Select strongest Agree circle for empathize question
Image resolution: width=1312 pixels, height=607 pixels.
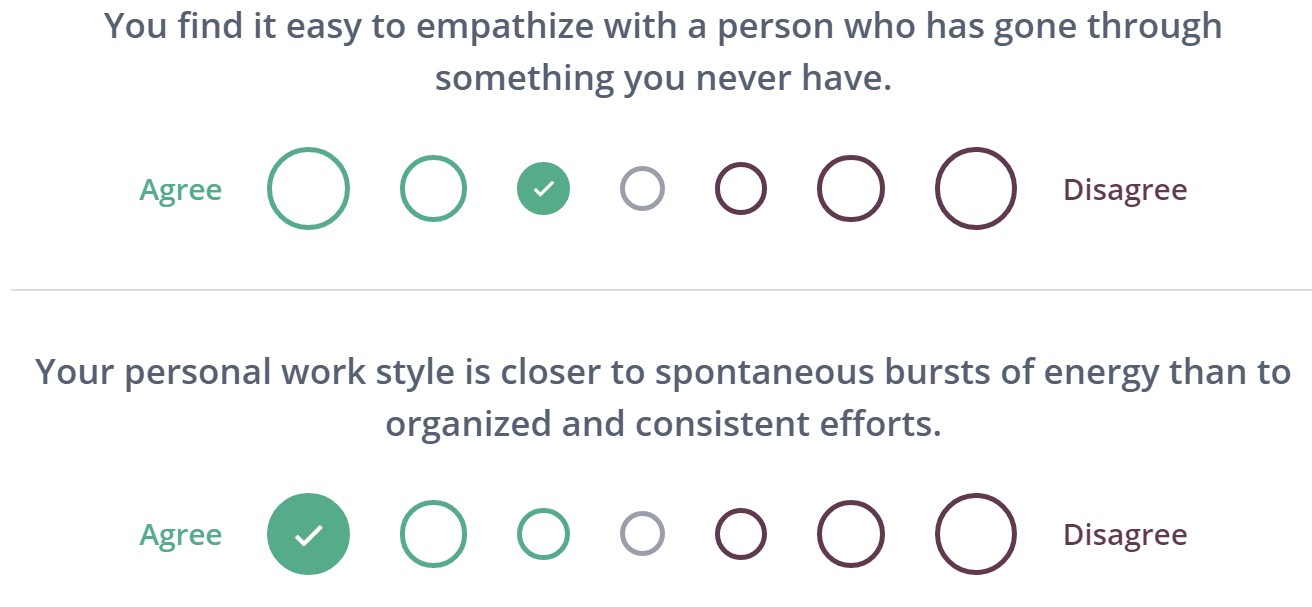(x=308, y=188)
